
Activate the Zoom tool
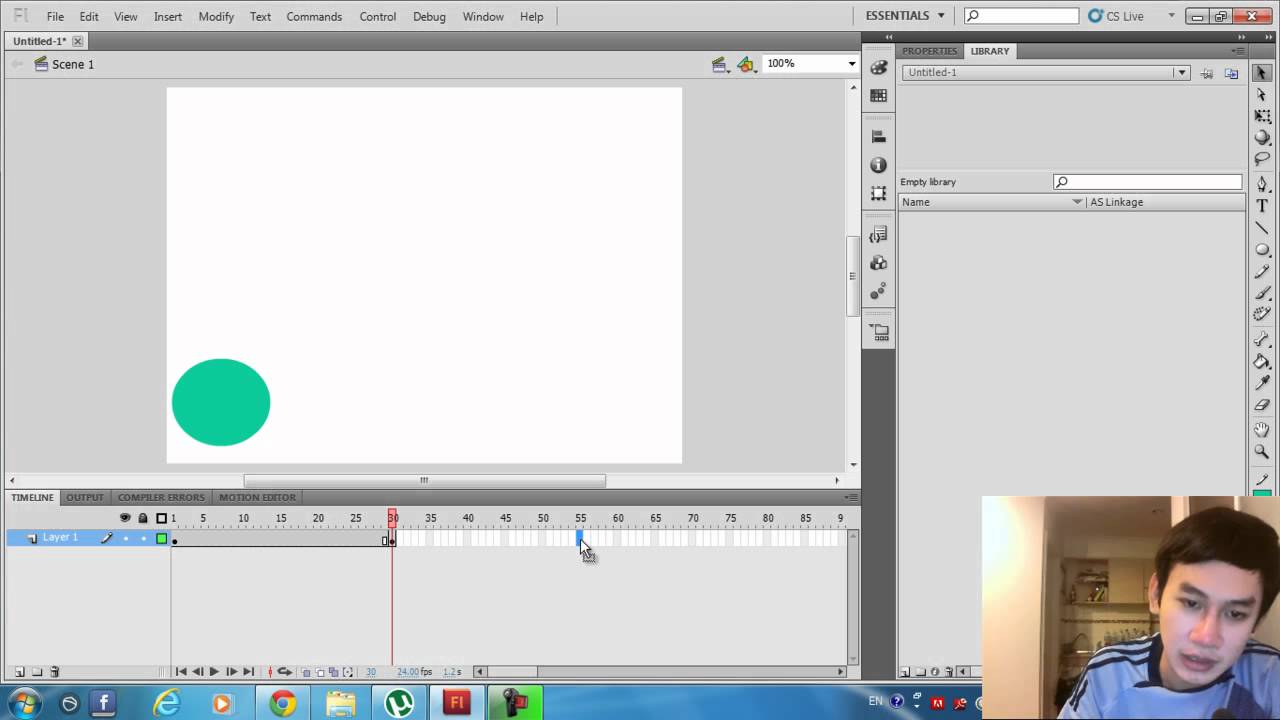[x=1262, y=452]
